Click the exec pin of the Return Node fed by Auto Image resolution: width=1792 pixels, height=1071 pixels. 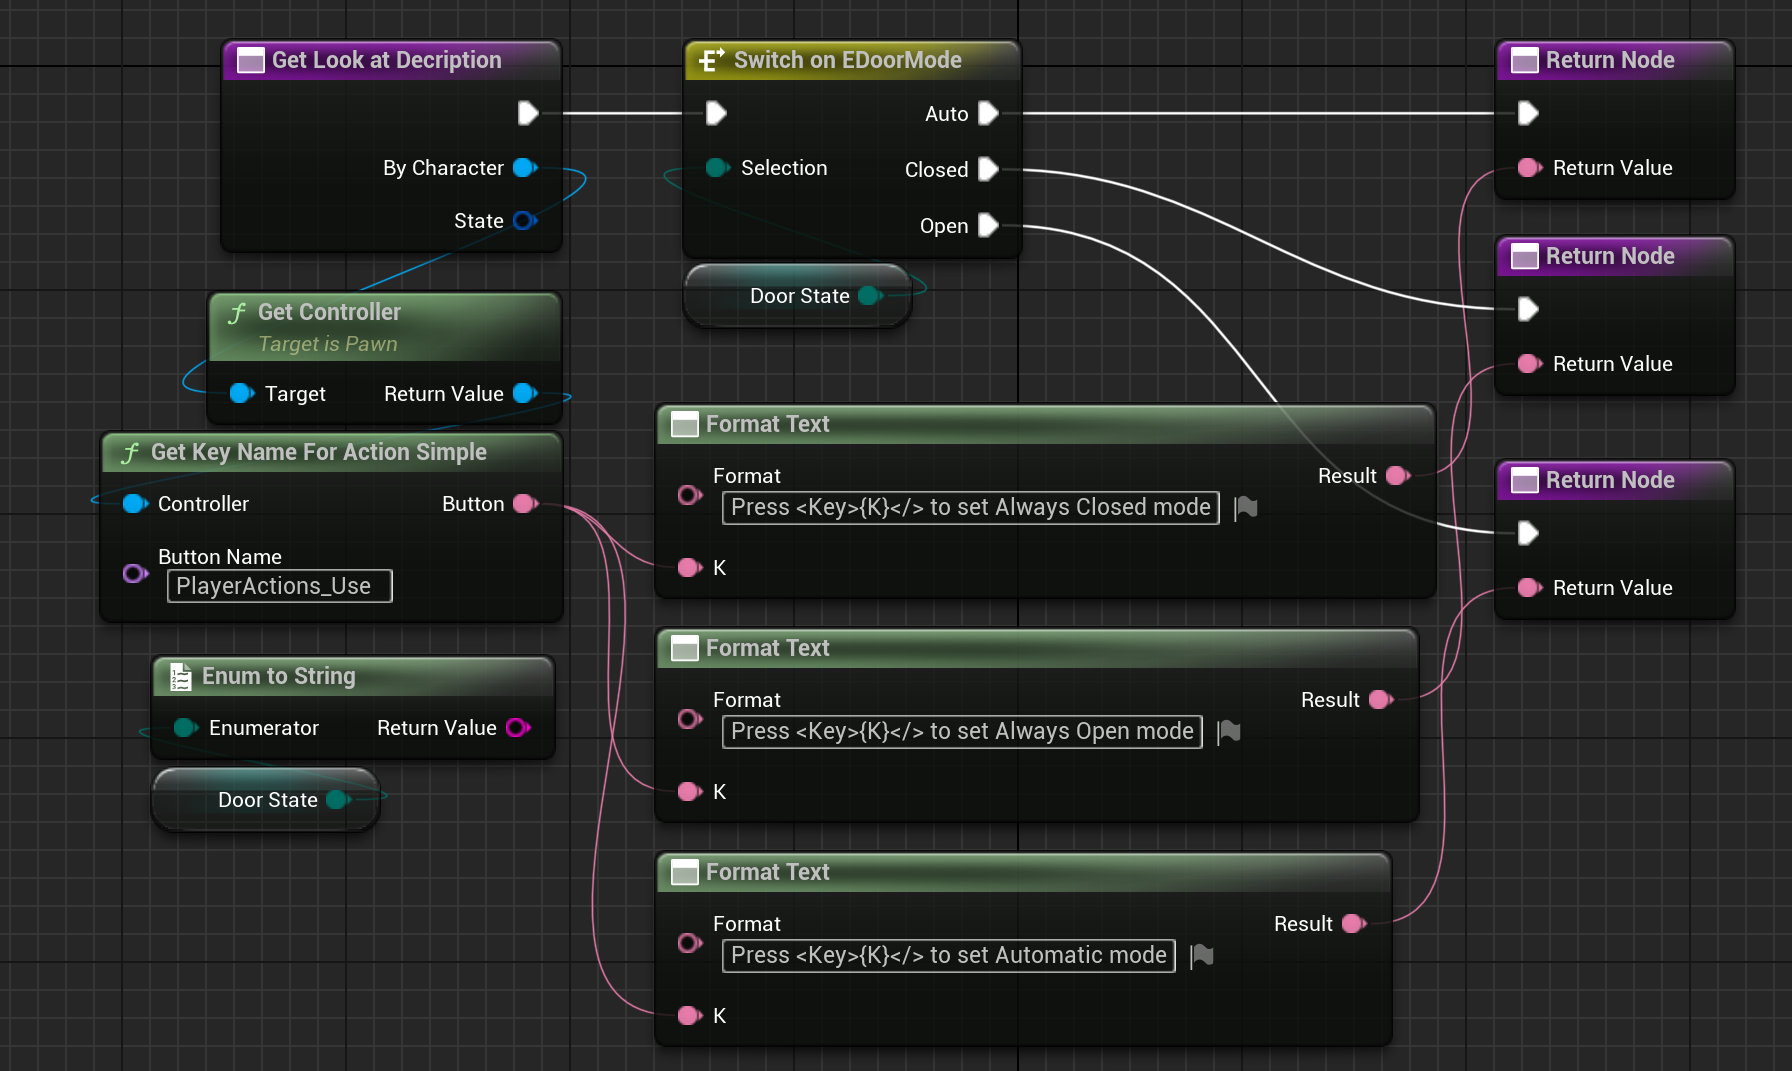[x=1528, y=113]
